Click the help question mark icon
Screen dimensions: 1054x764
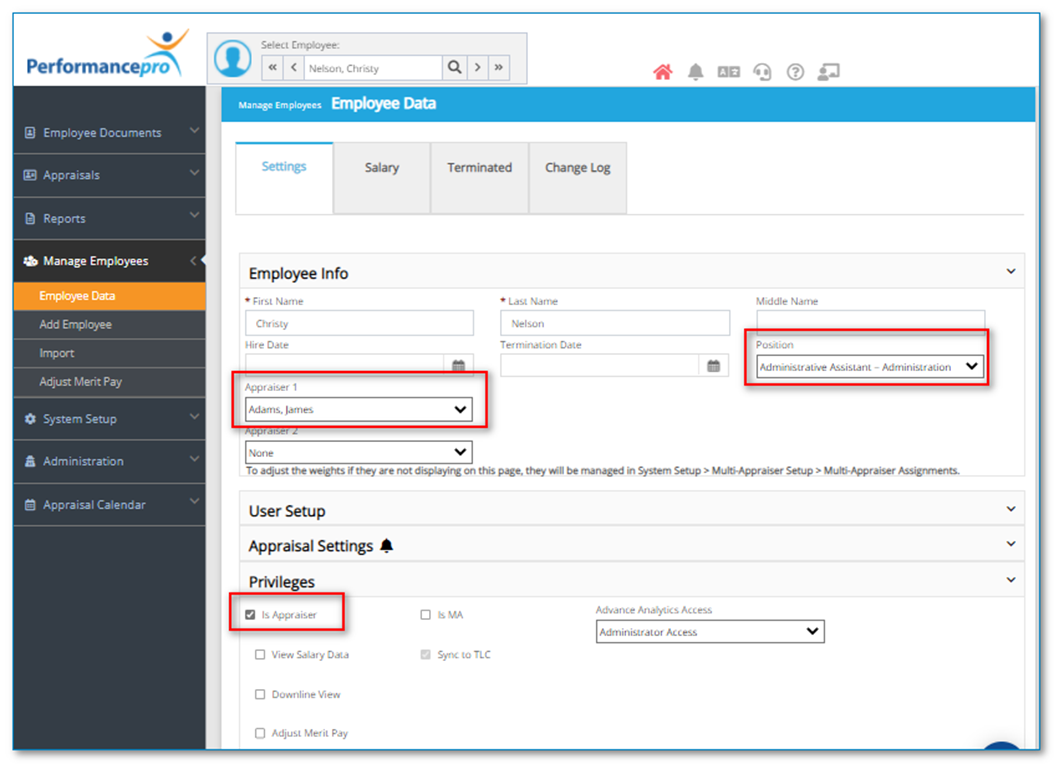click(x=794, y=71)
